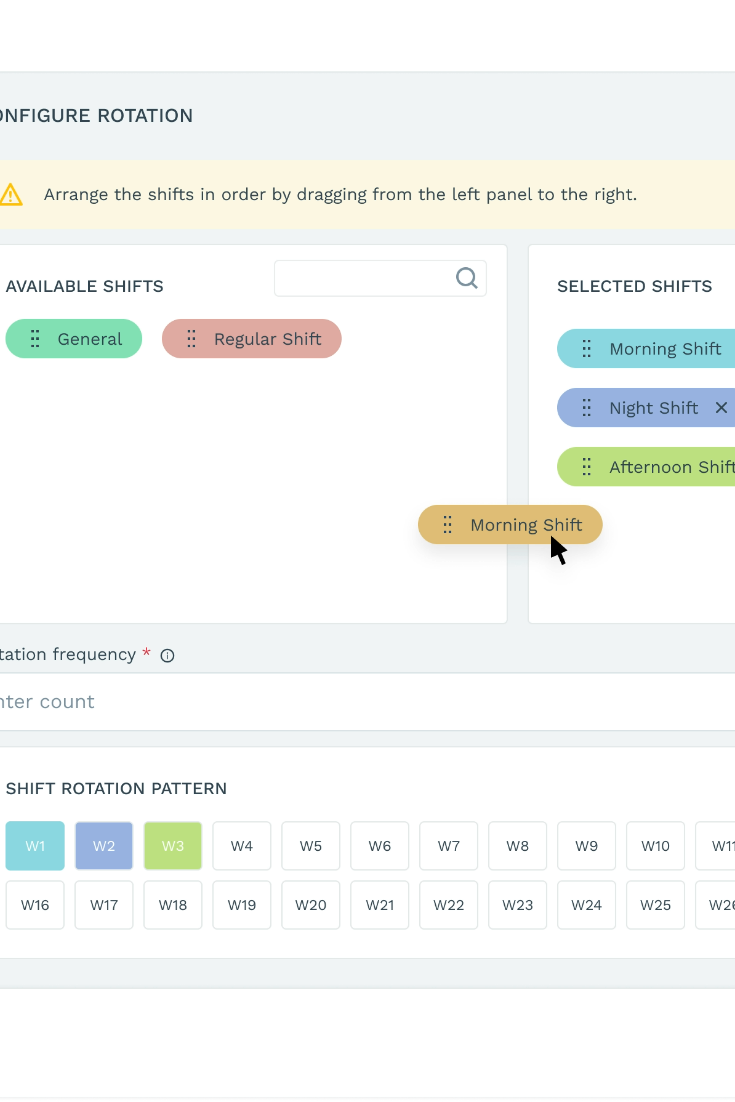This screenshot has width=735, height=1102.
Task: Click the rotation frequency info icon
Action: 168,656
